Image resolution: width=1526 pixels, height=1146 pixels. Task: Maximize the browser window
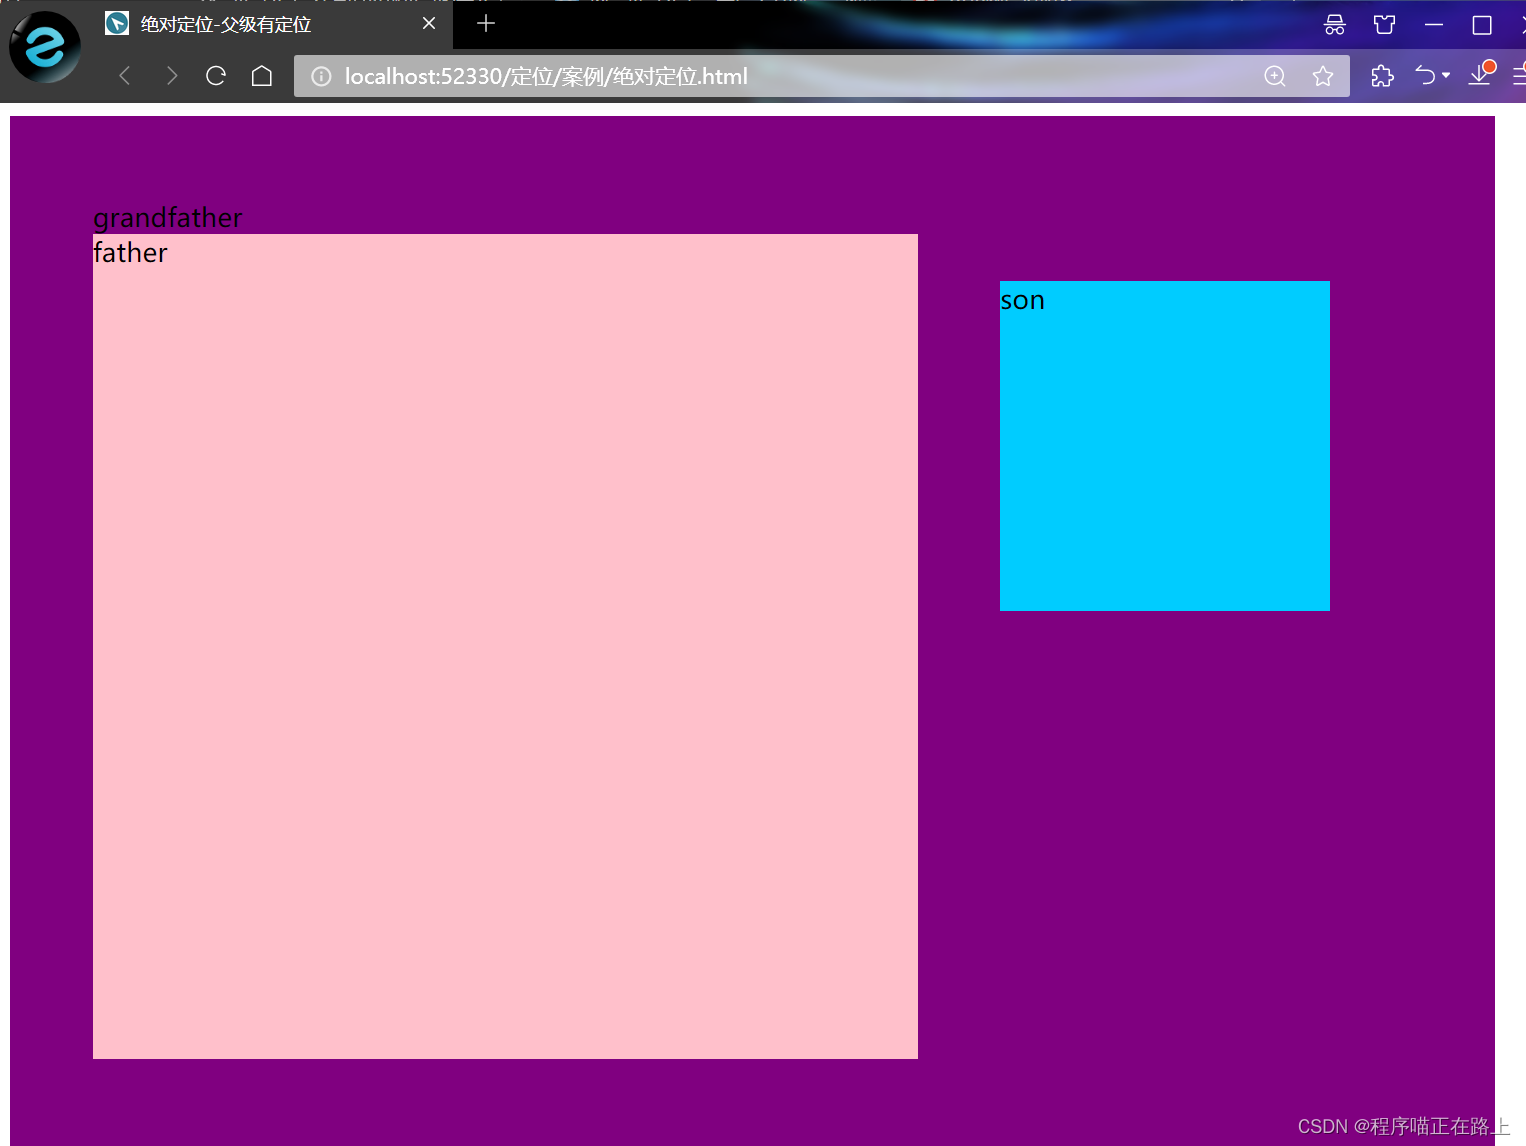pyautogui.click(x=1482, y=25)
